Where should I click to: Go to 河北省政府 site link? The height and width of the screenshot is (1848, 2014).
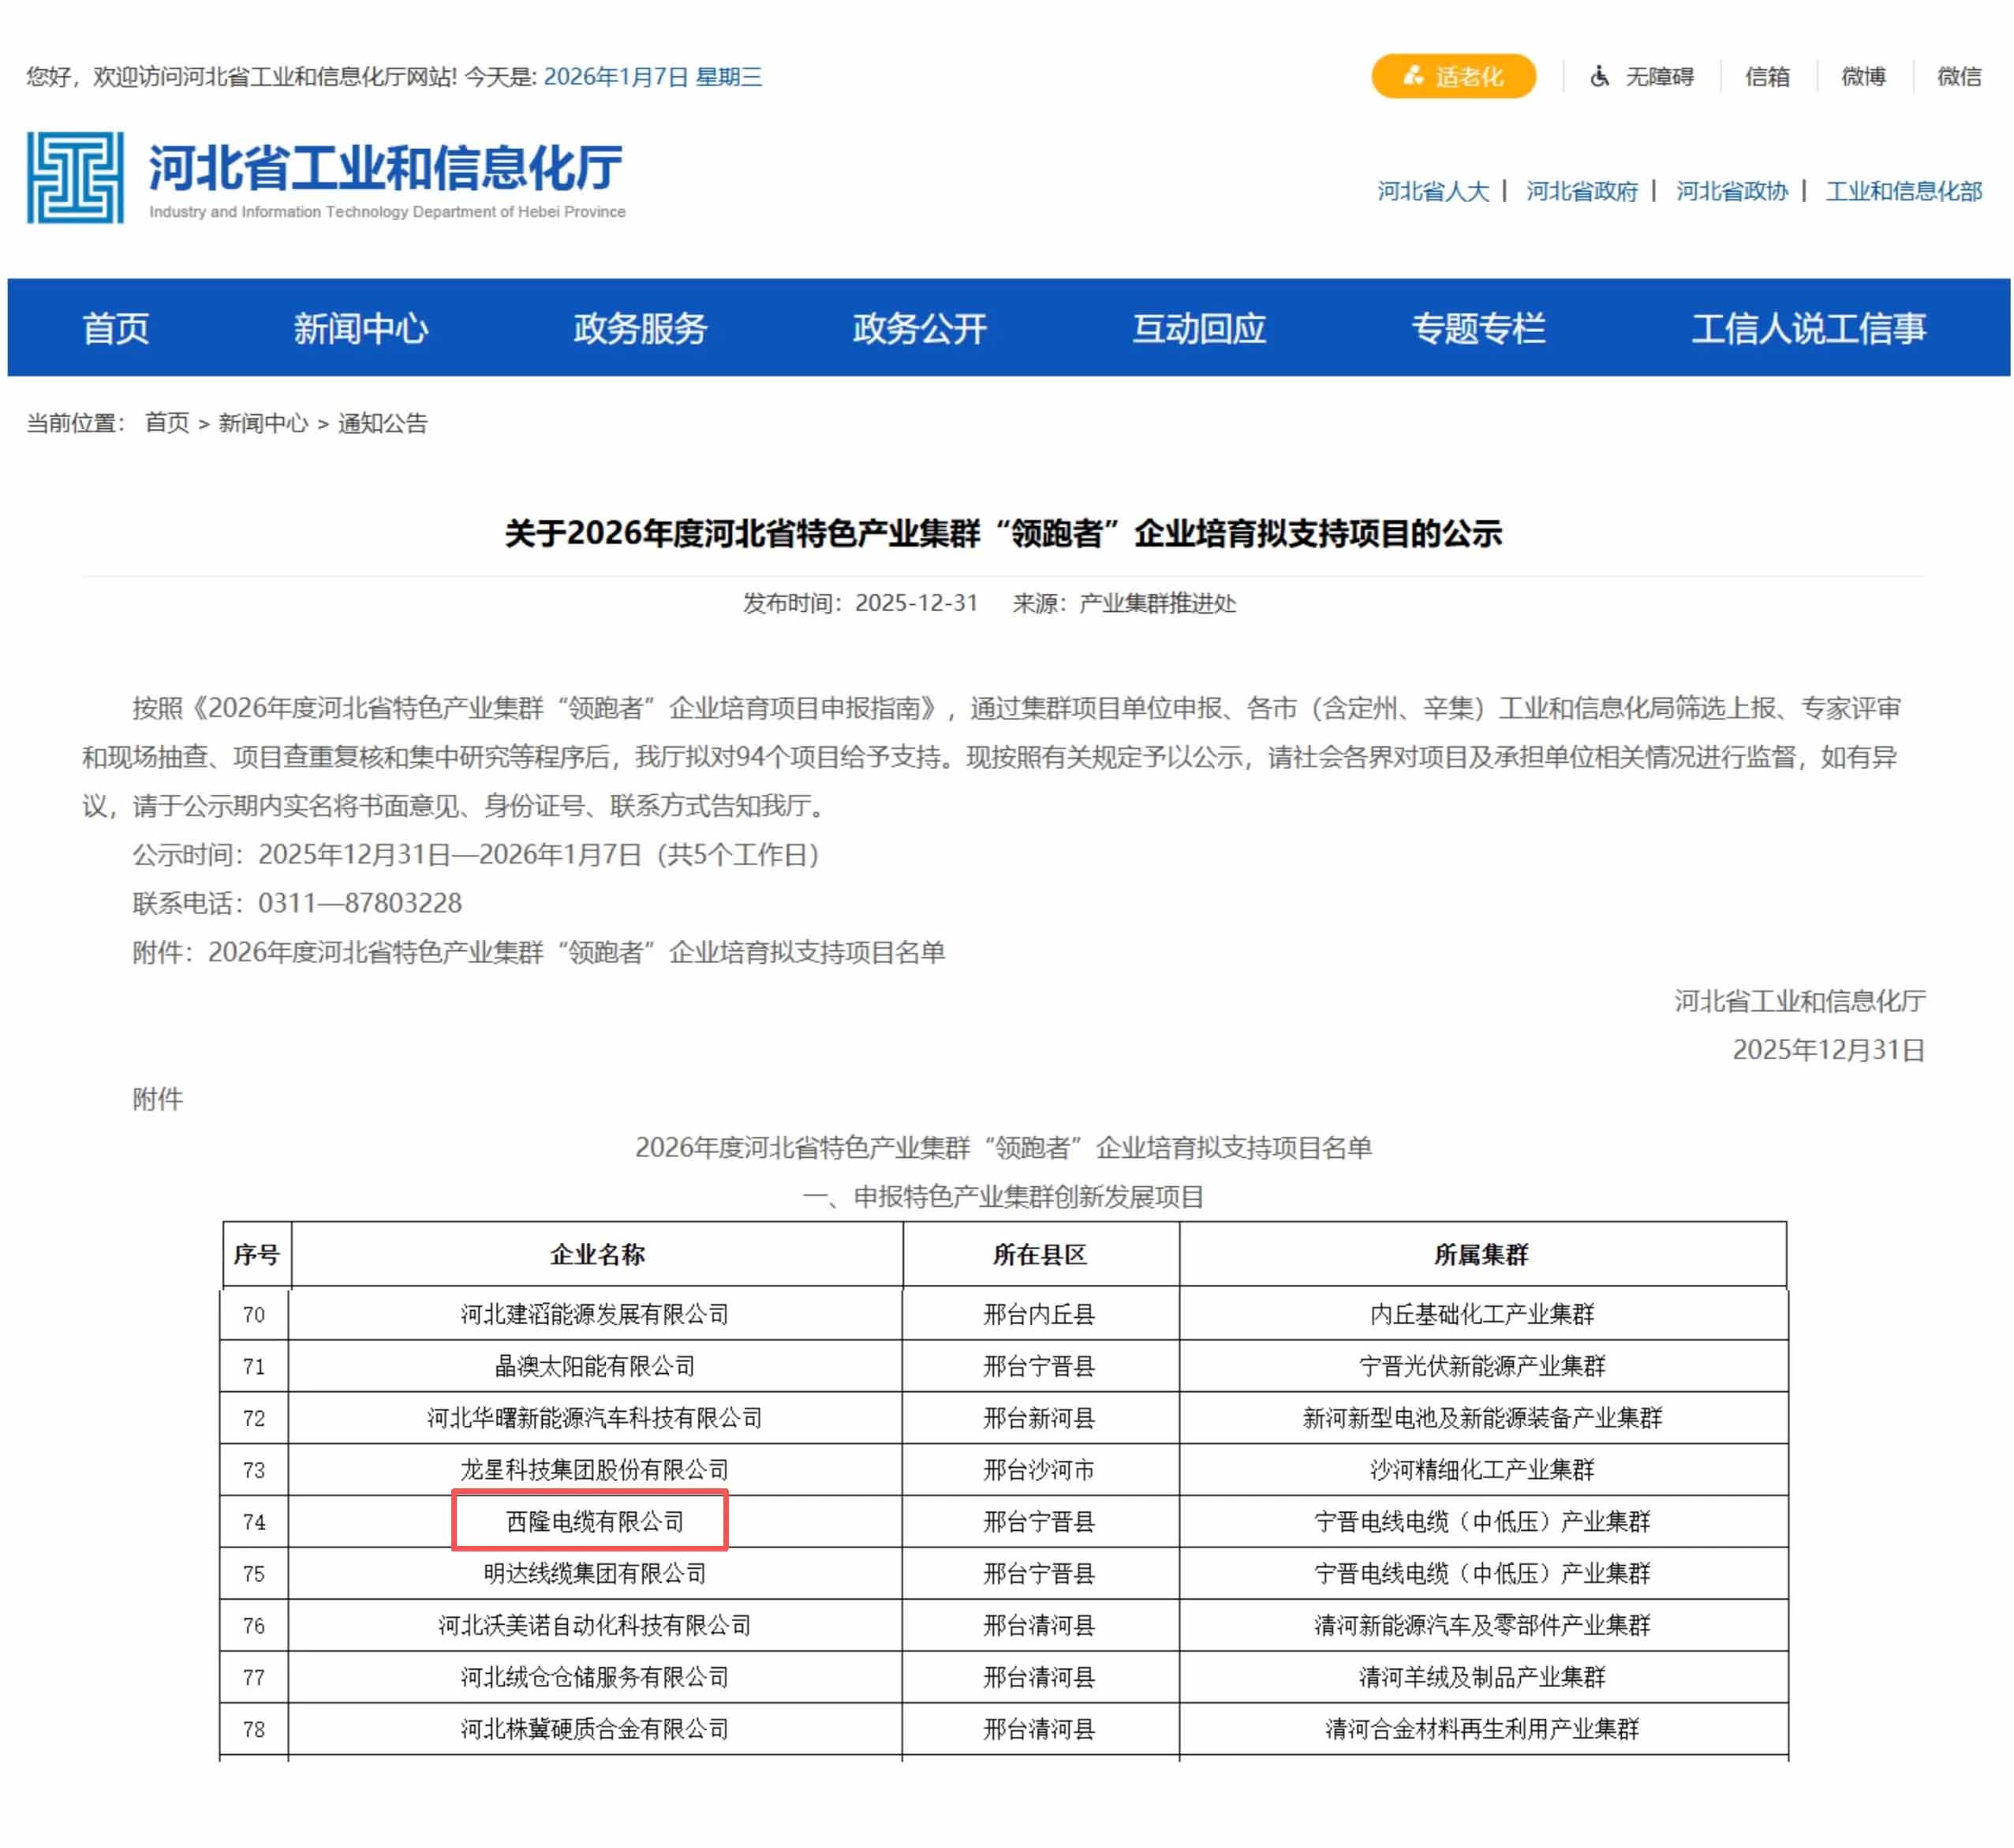1581,191
